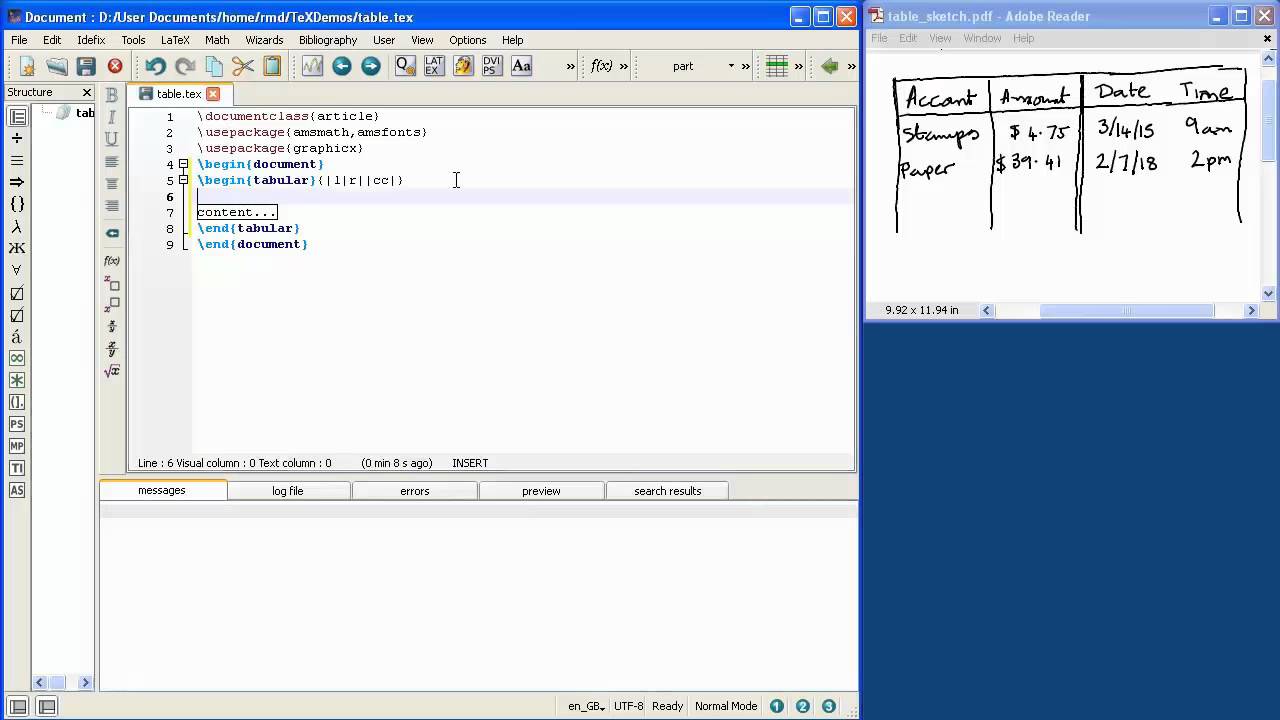This screenshot has height=720, width=1280.
Task: Insert table using the green grid icon
Action: point(777,66)
